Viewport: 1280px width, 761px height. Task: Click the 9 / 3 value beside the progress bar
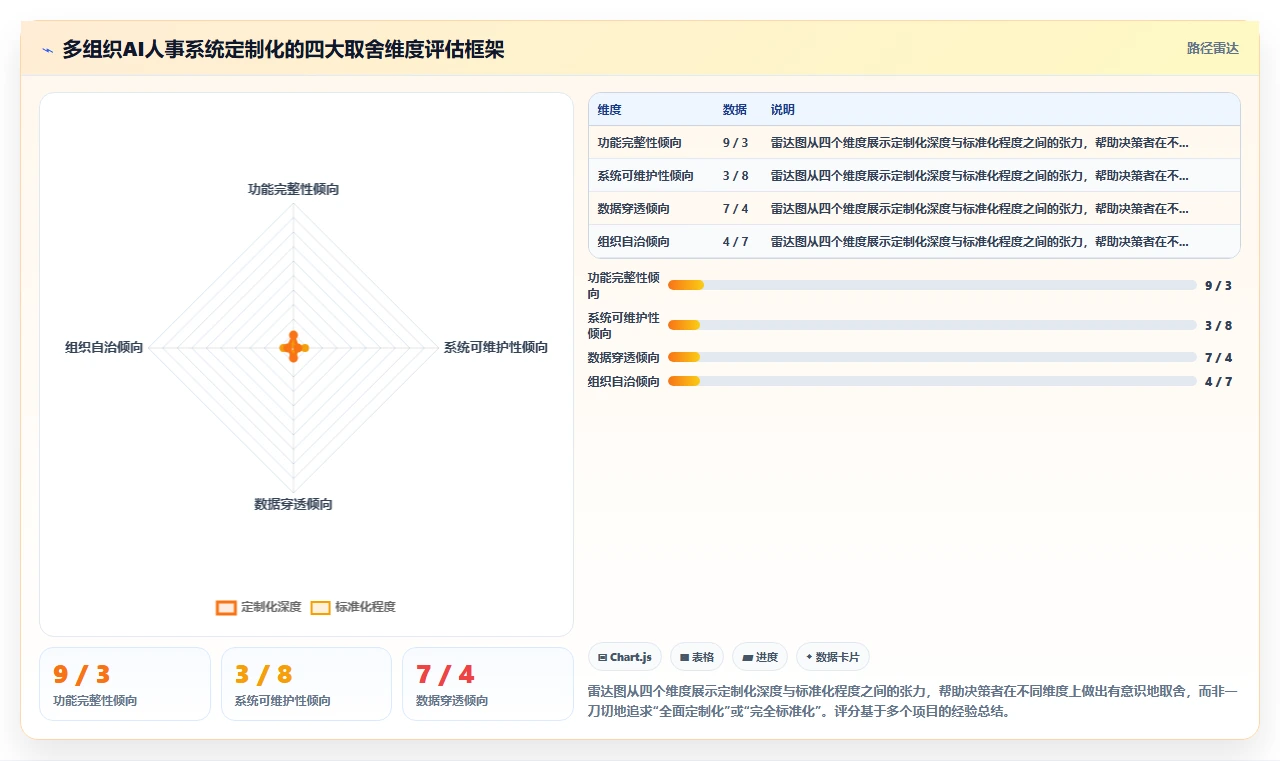click(x=1218, y=285)
